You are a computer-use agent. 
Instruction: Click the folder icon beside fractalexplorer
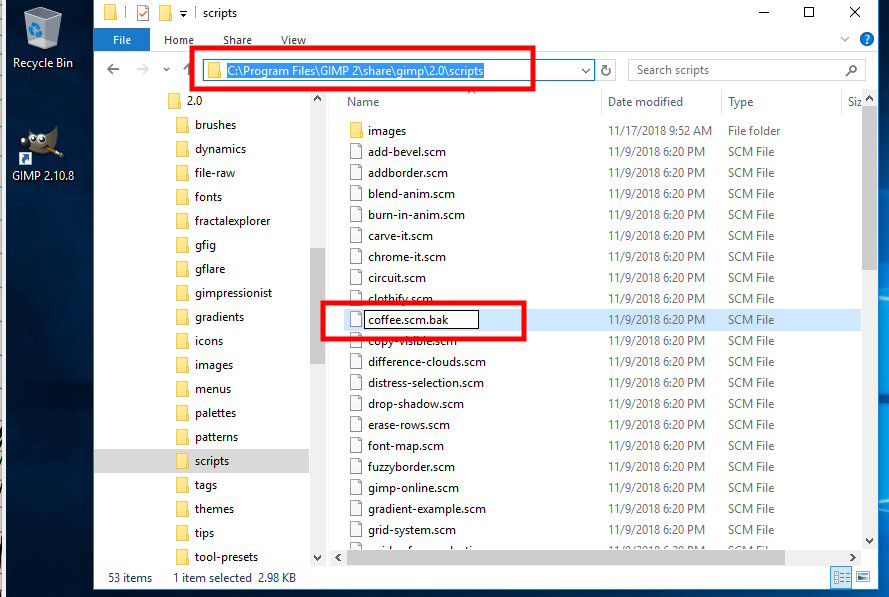[x=182, y=221]
